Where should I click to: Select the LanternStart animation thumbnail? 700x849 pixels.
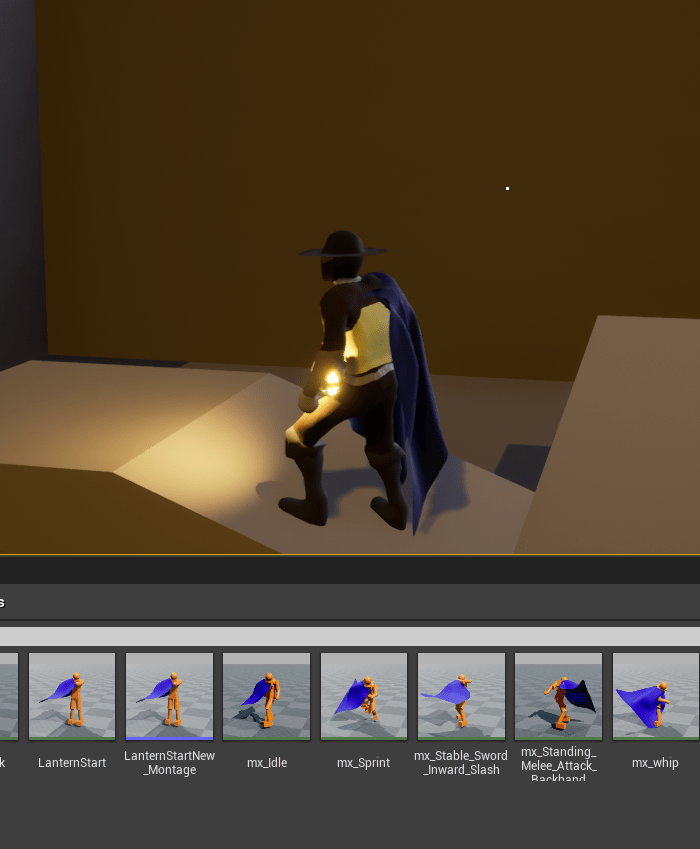pos(72,696)
